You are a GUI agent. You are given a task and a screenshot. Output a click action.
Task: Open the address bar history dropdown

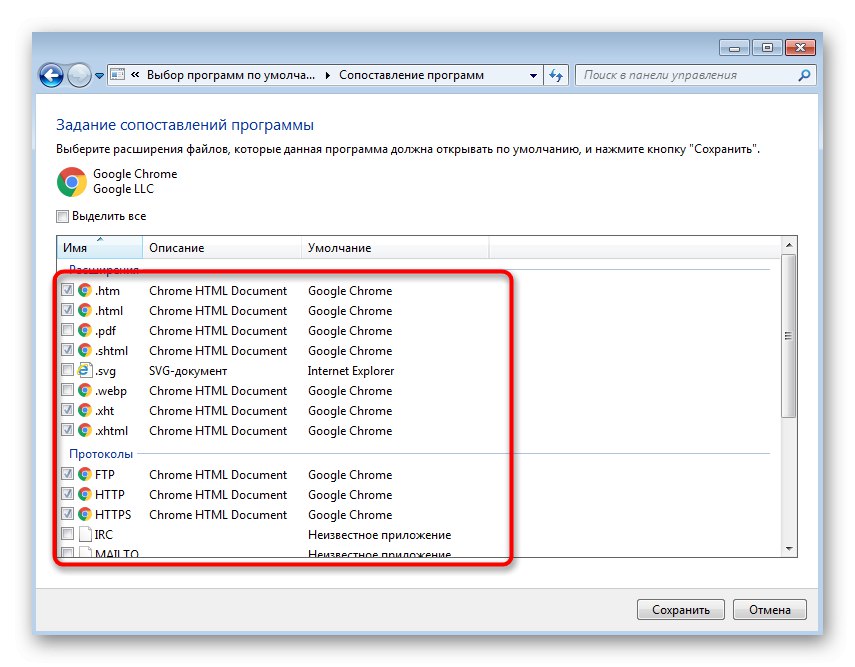pyautogui.click(x=532, y=75)
